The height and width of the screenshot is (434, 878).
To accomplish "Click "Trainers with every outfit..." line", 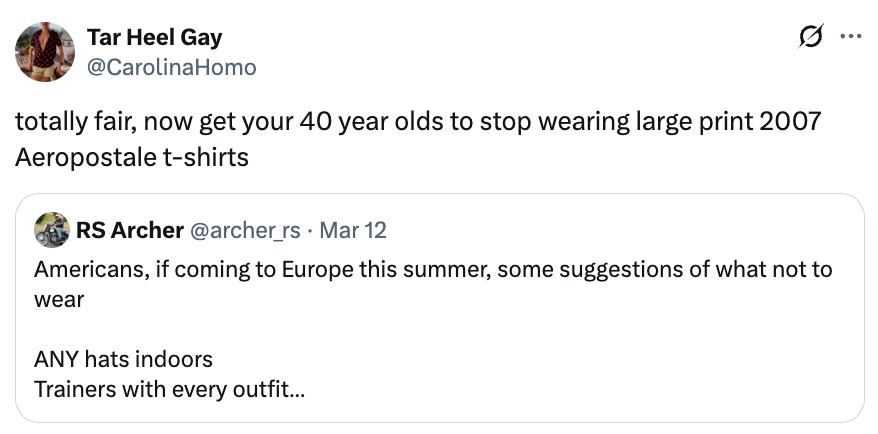I will 170,389.
